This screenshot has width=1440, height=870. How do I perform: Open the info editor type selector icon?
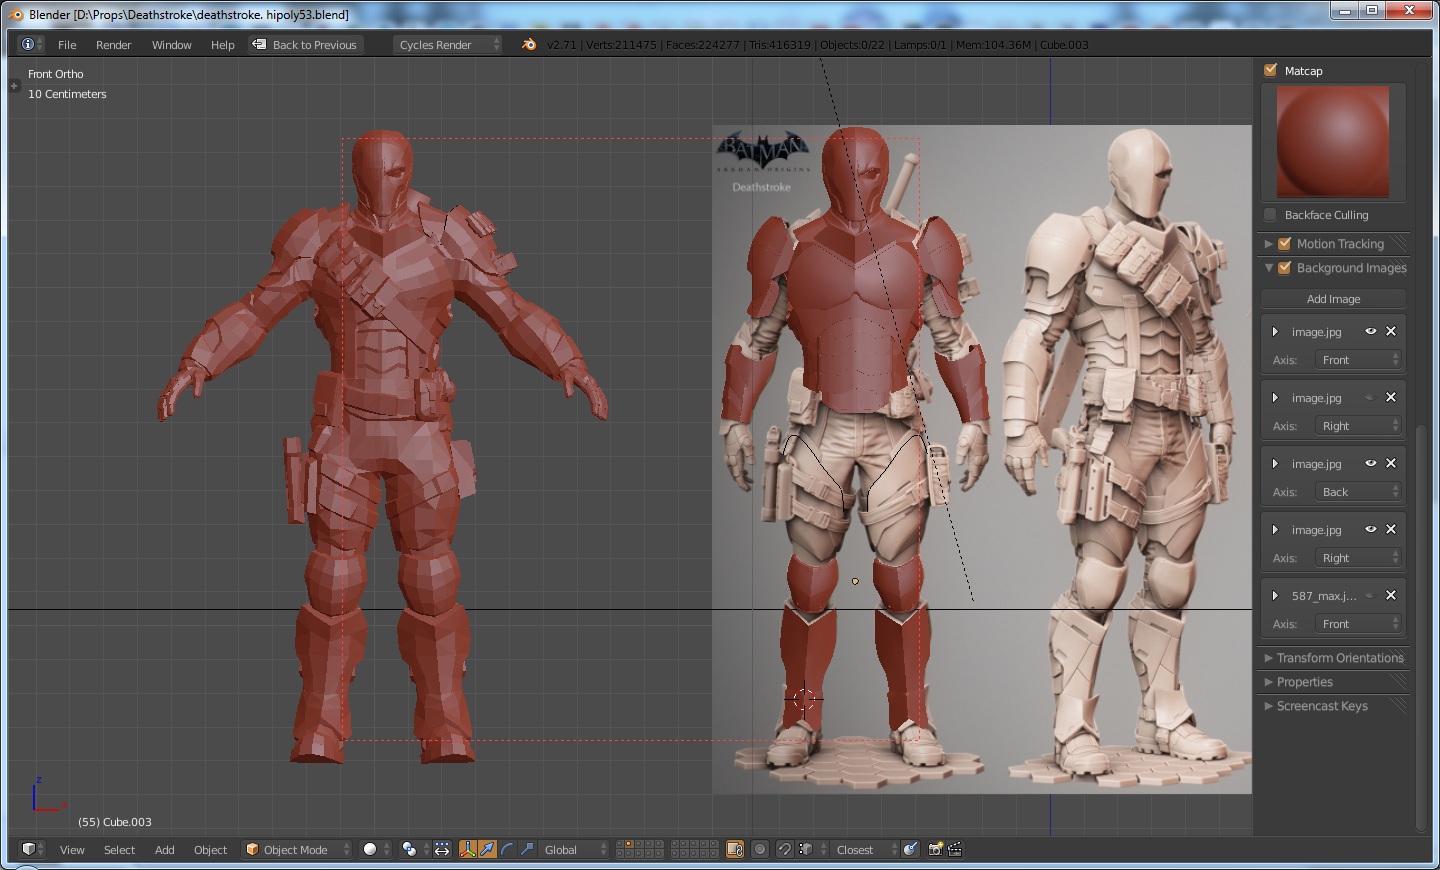30,44
